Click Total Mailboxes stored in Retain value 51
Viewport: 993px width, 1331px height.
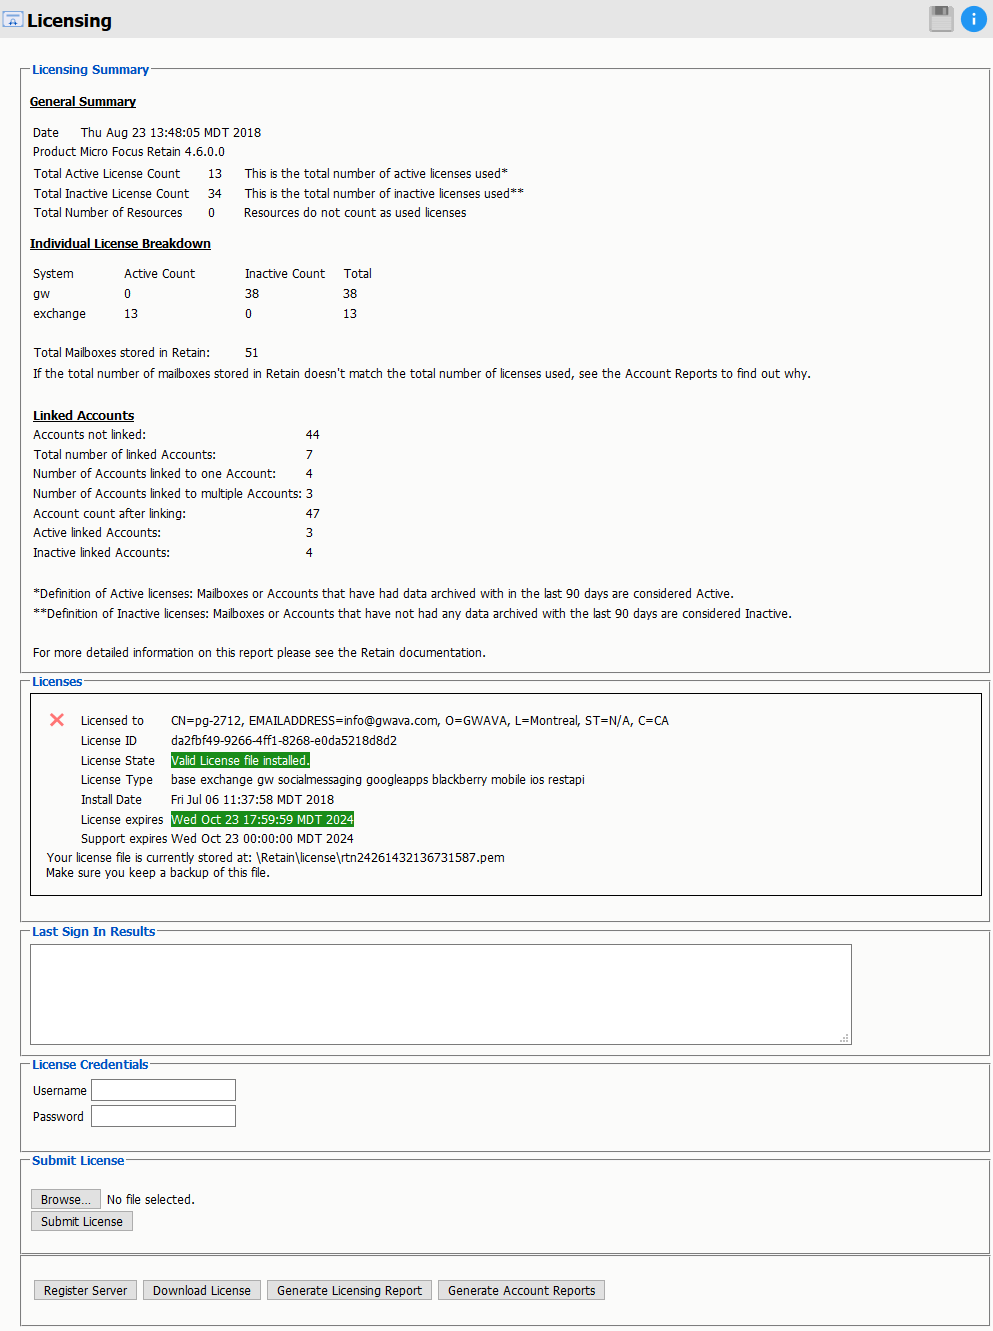(252, 353)
